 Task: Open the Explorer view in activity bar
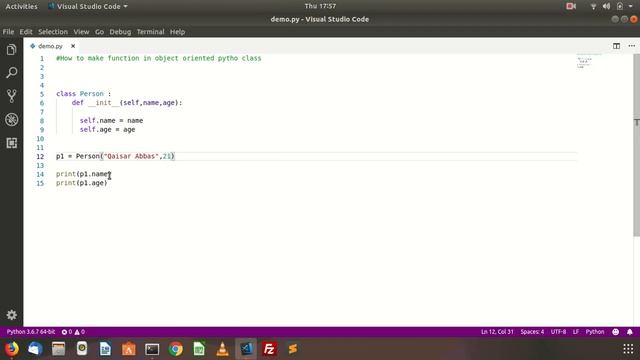pos(11,50)
